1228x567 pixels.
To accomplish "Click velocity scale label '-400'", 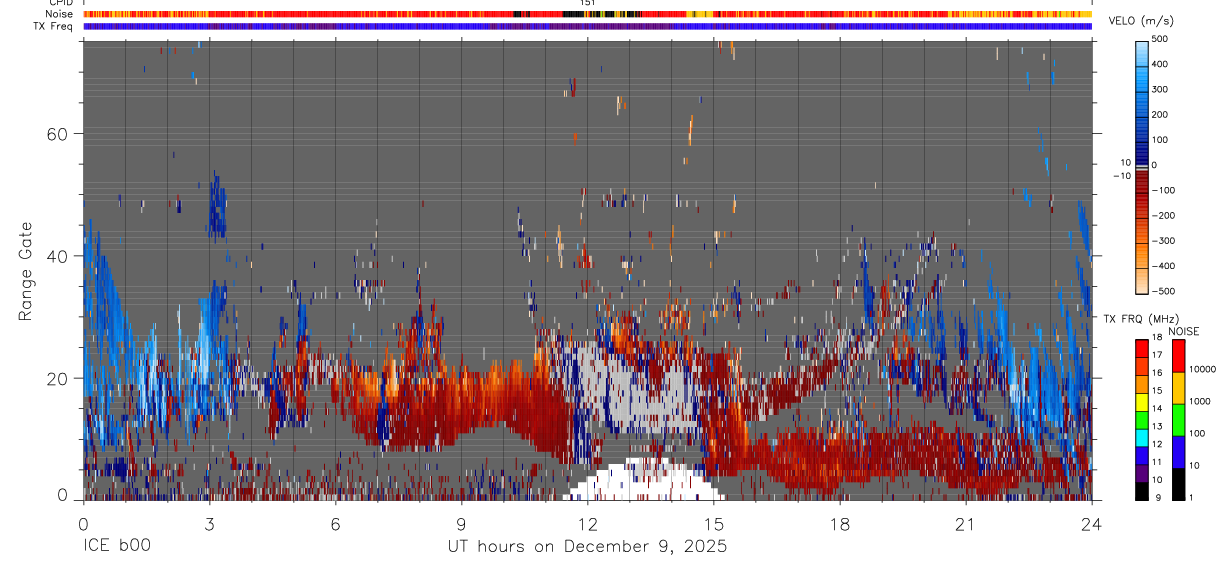I will (x=1163, y=266).
